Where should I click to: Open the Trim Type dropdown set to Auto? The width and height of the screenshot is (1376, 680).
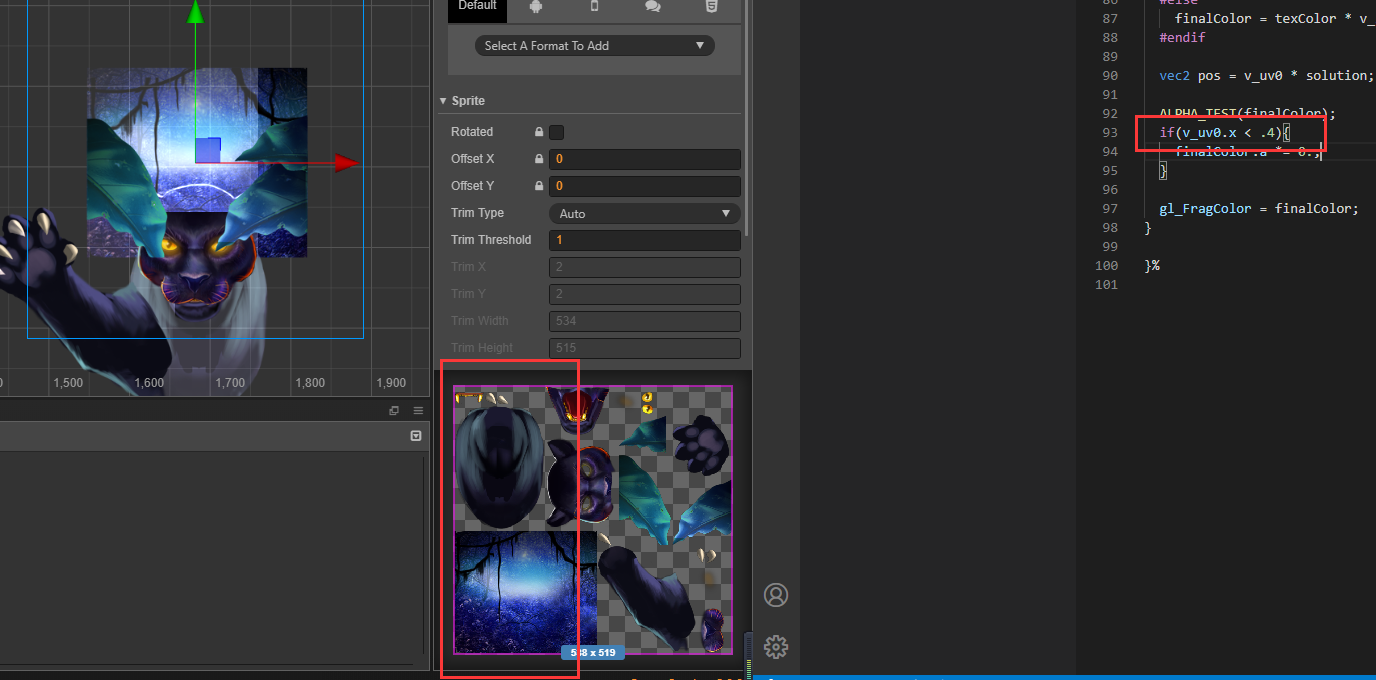point(644,213)
